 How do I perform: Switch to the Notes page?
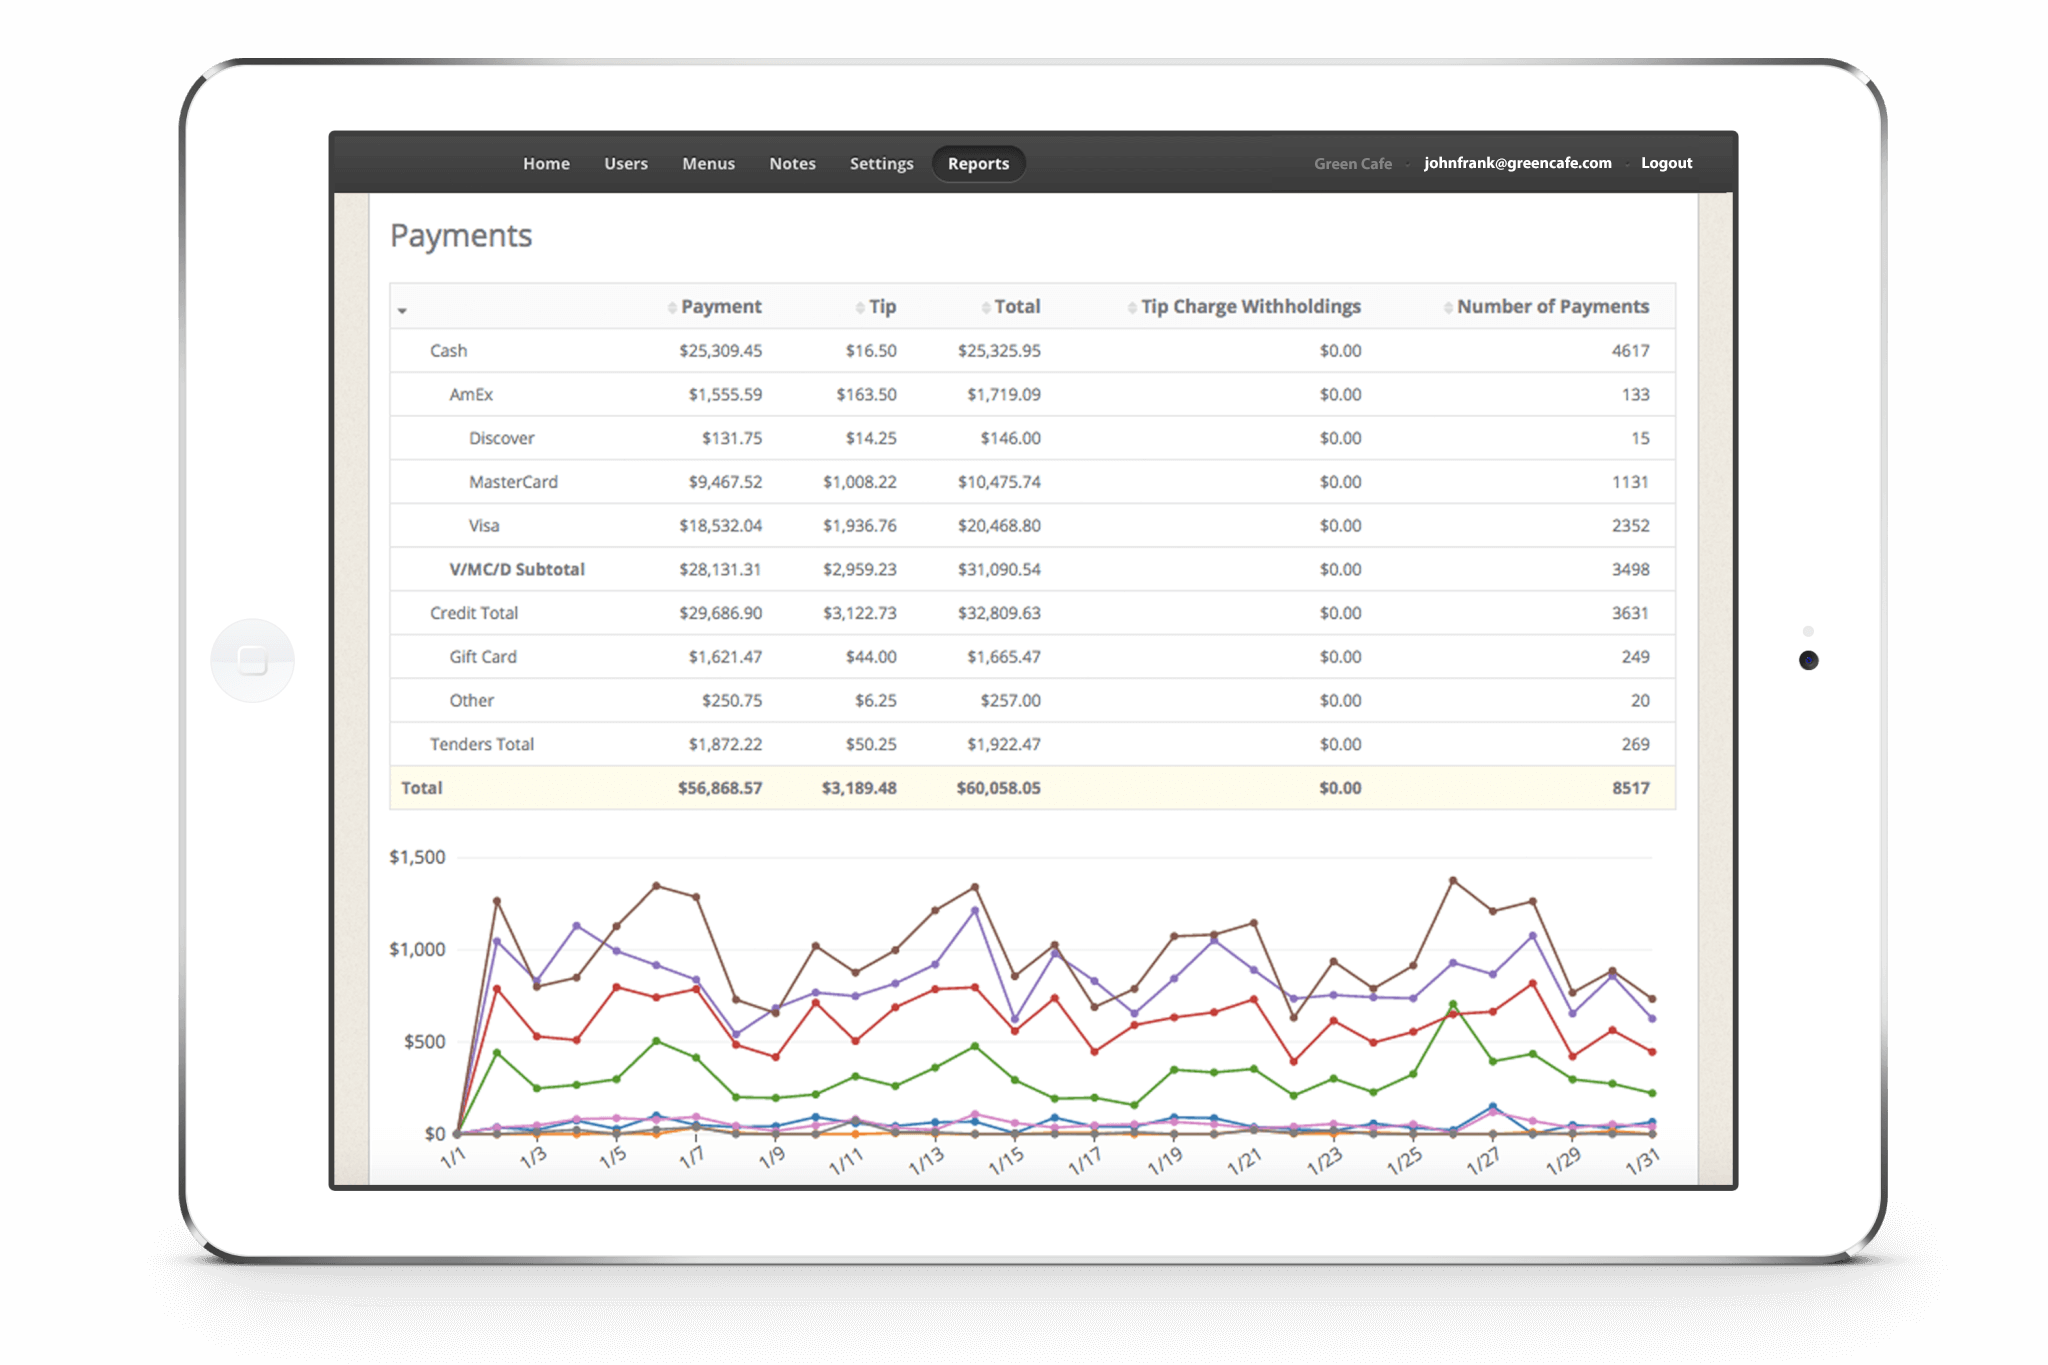792,163
